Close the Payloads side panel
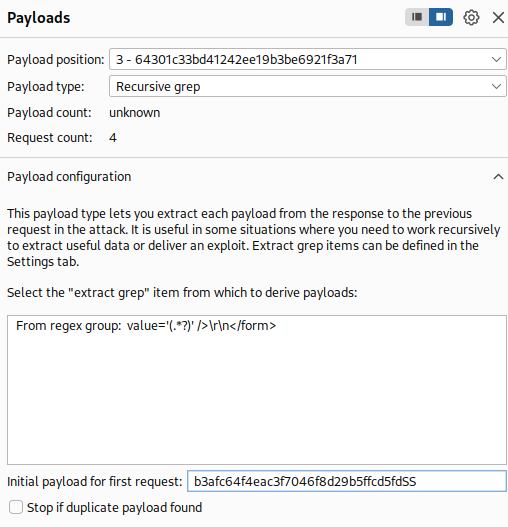Image resolution: width=508 pixels, height=528 pixels. click(x=498, y=18)
